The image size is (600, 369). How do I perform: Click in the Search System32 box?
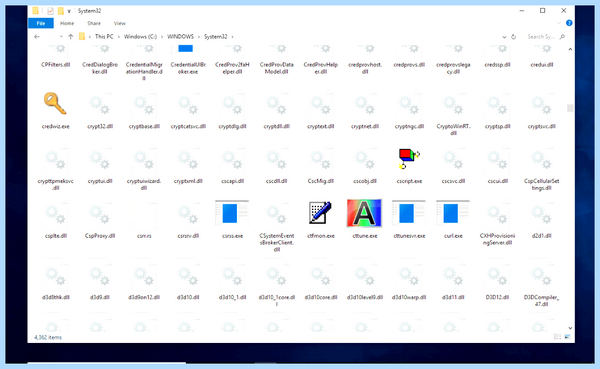[x=546, y=37]
